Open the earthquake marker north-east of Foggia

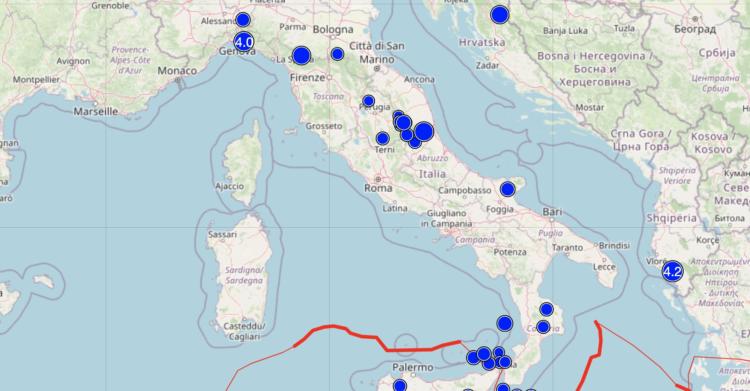(x=507, y=190)
